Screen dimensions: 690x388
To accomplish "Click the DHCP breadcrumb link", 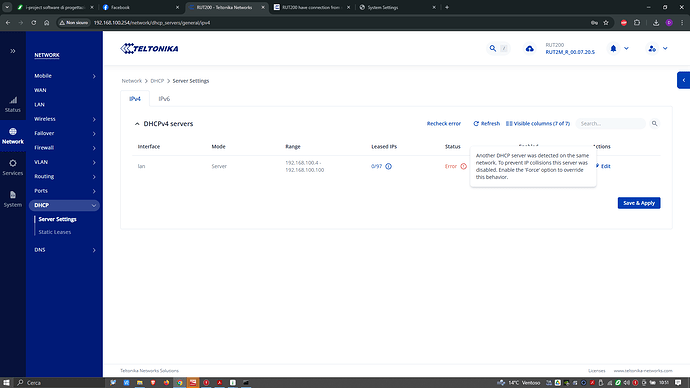I will [157, 81].
